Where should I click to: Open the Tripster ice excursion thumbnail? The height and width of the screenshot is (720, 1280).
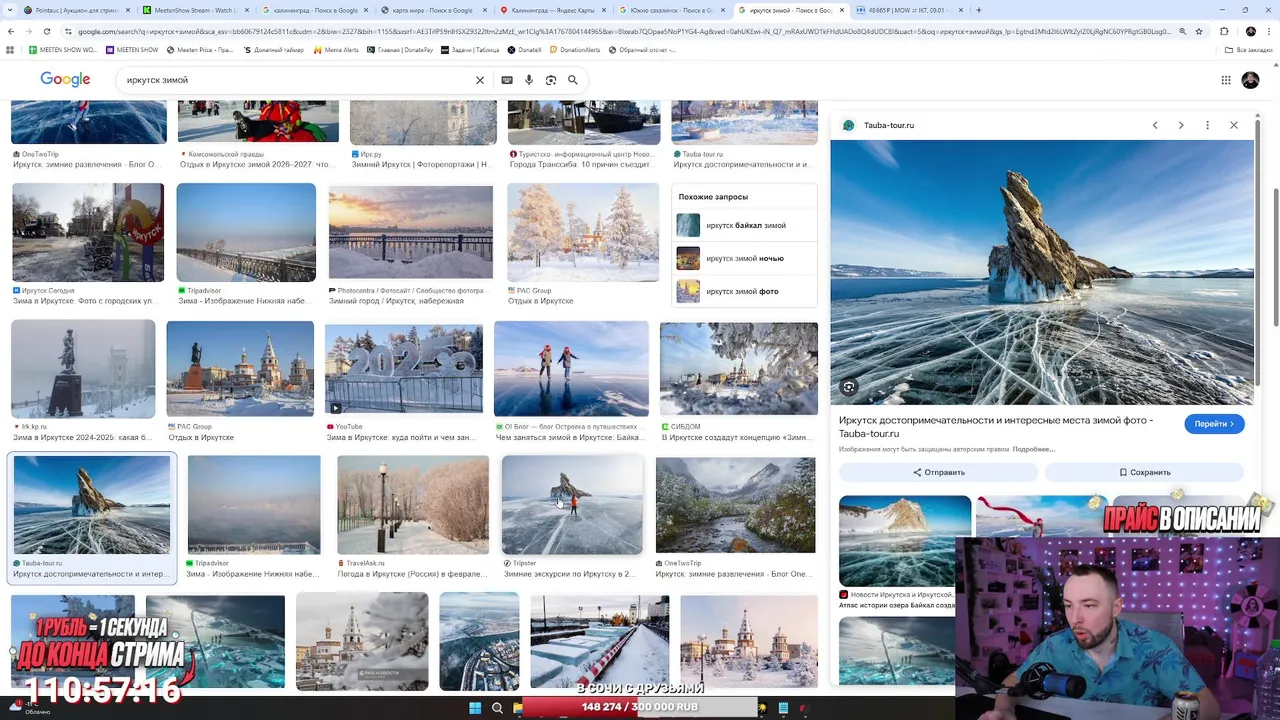coord(572,505)
